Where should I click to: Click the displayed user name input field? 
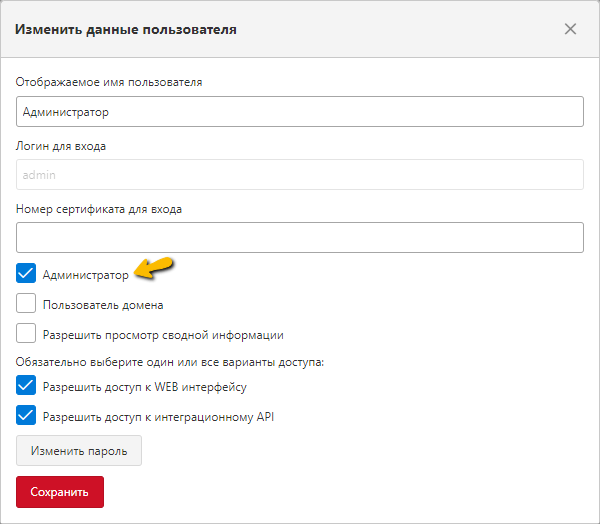300,111
